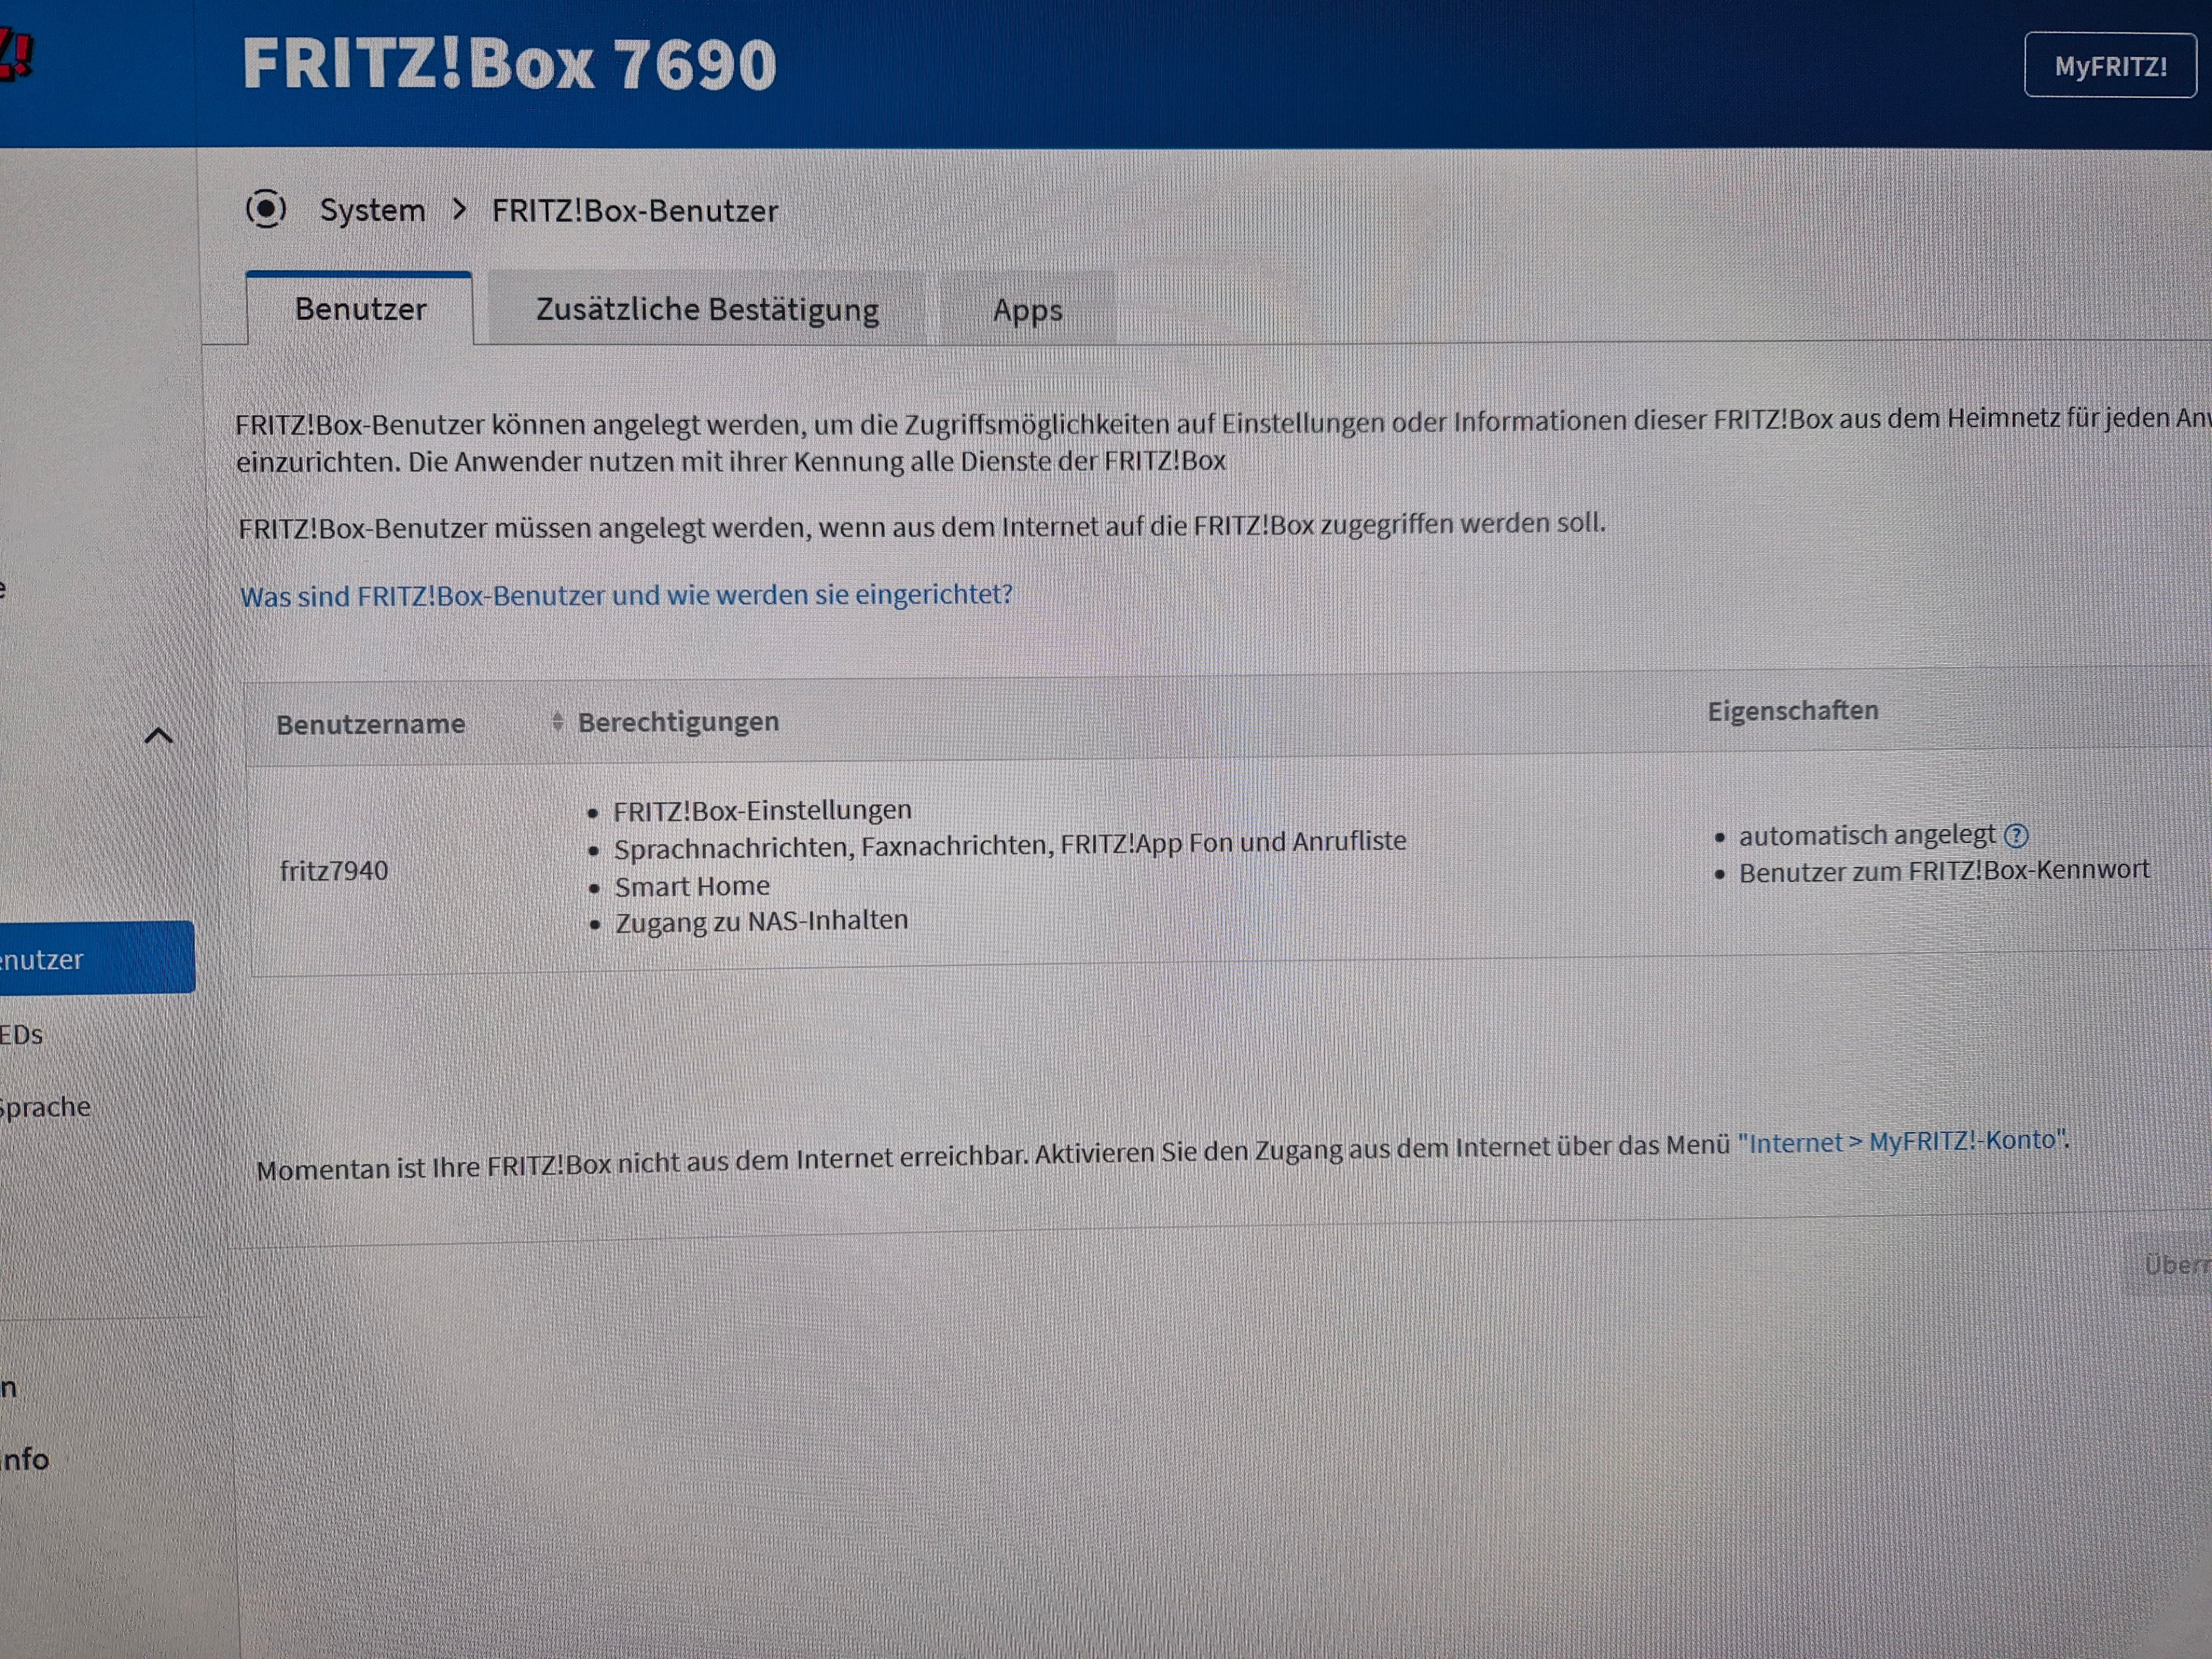Click help icon beside automatisch angelegt

[2017, 835]
